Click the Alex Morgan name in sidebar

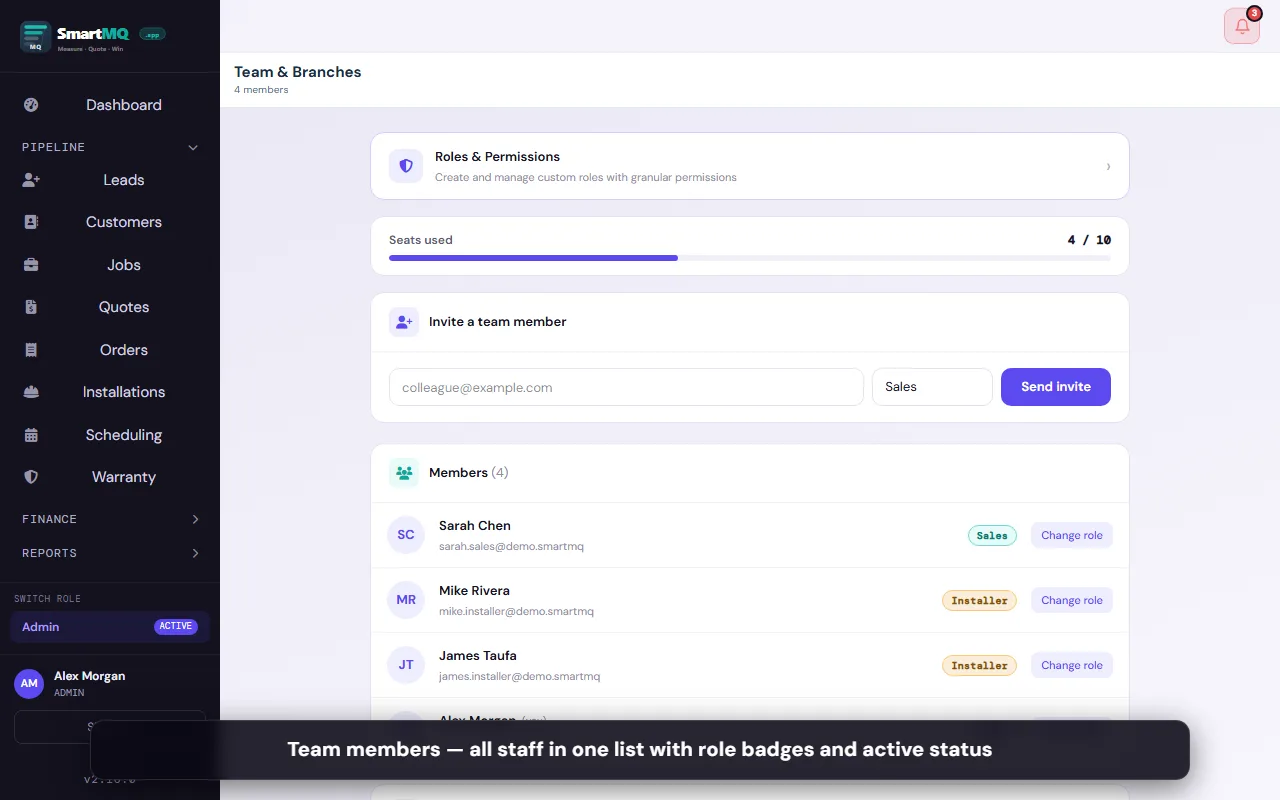coord(90,676)
